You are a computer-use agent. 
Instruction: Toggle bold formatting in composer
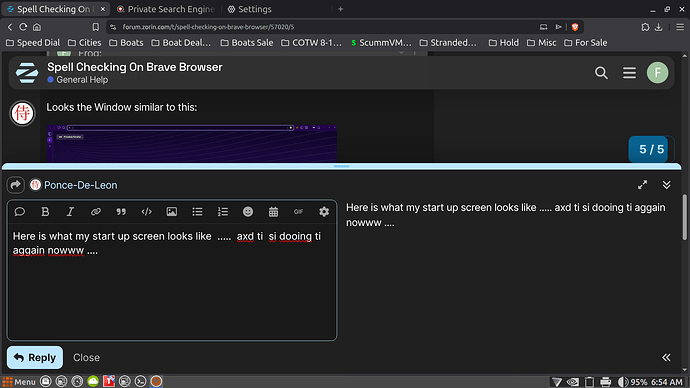45,212
